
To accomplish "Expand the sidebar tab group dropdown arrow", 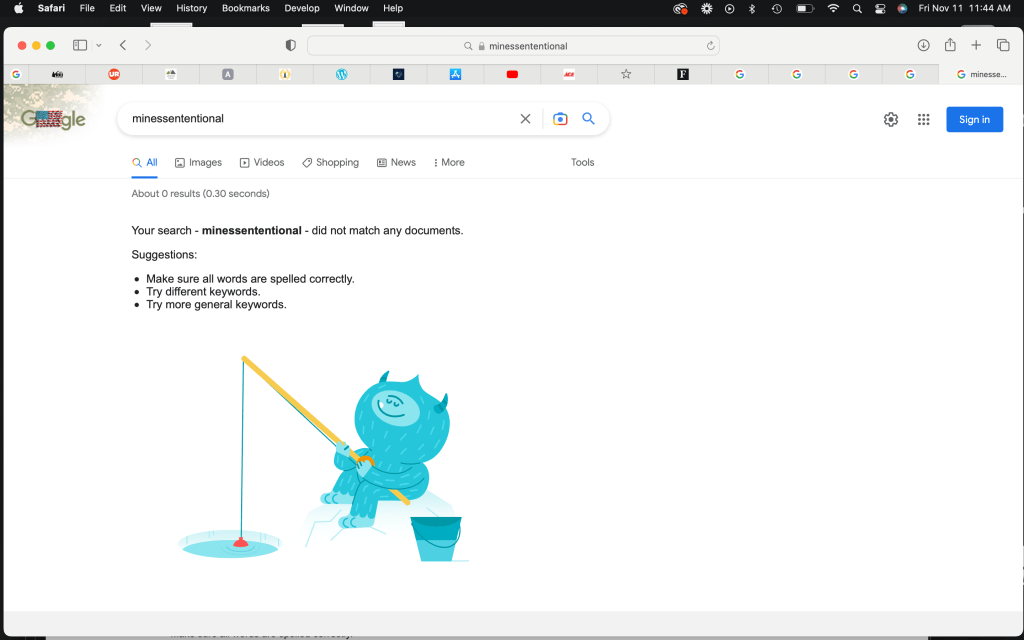I will click(99, 46).
